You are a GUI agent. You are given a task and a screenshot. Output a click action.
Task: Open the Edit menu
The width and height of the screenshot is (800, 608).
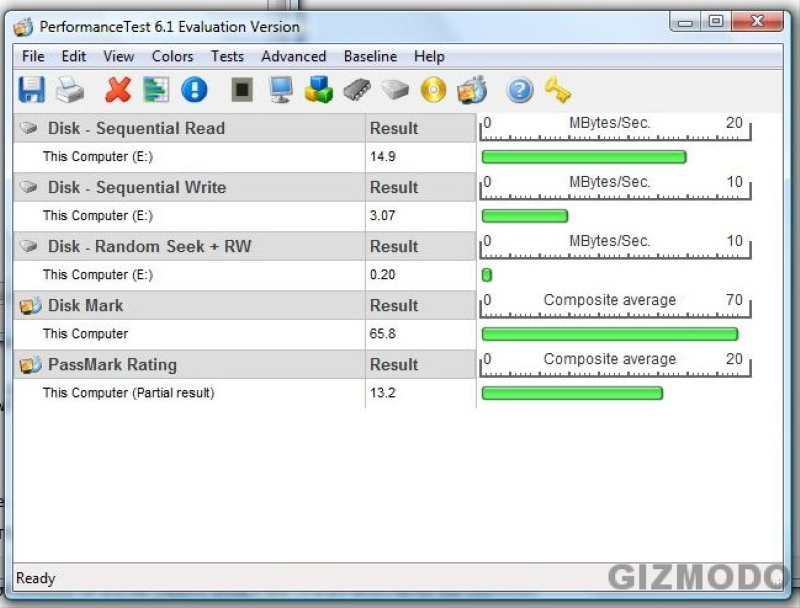(73, 56)
